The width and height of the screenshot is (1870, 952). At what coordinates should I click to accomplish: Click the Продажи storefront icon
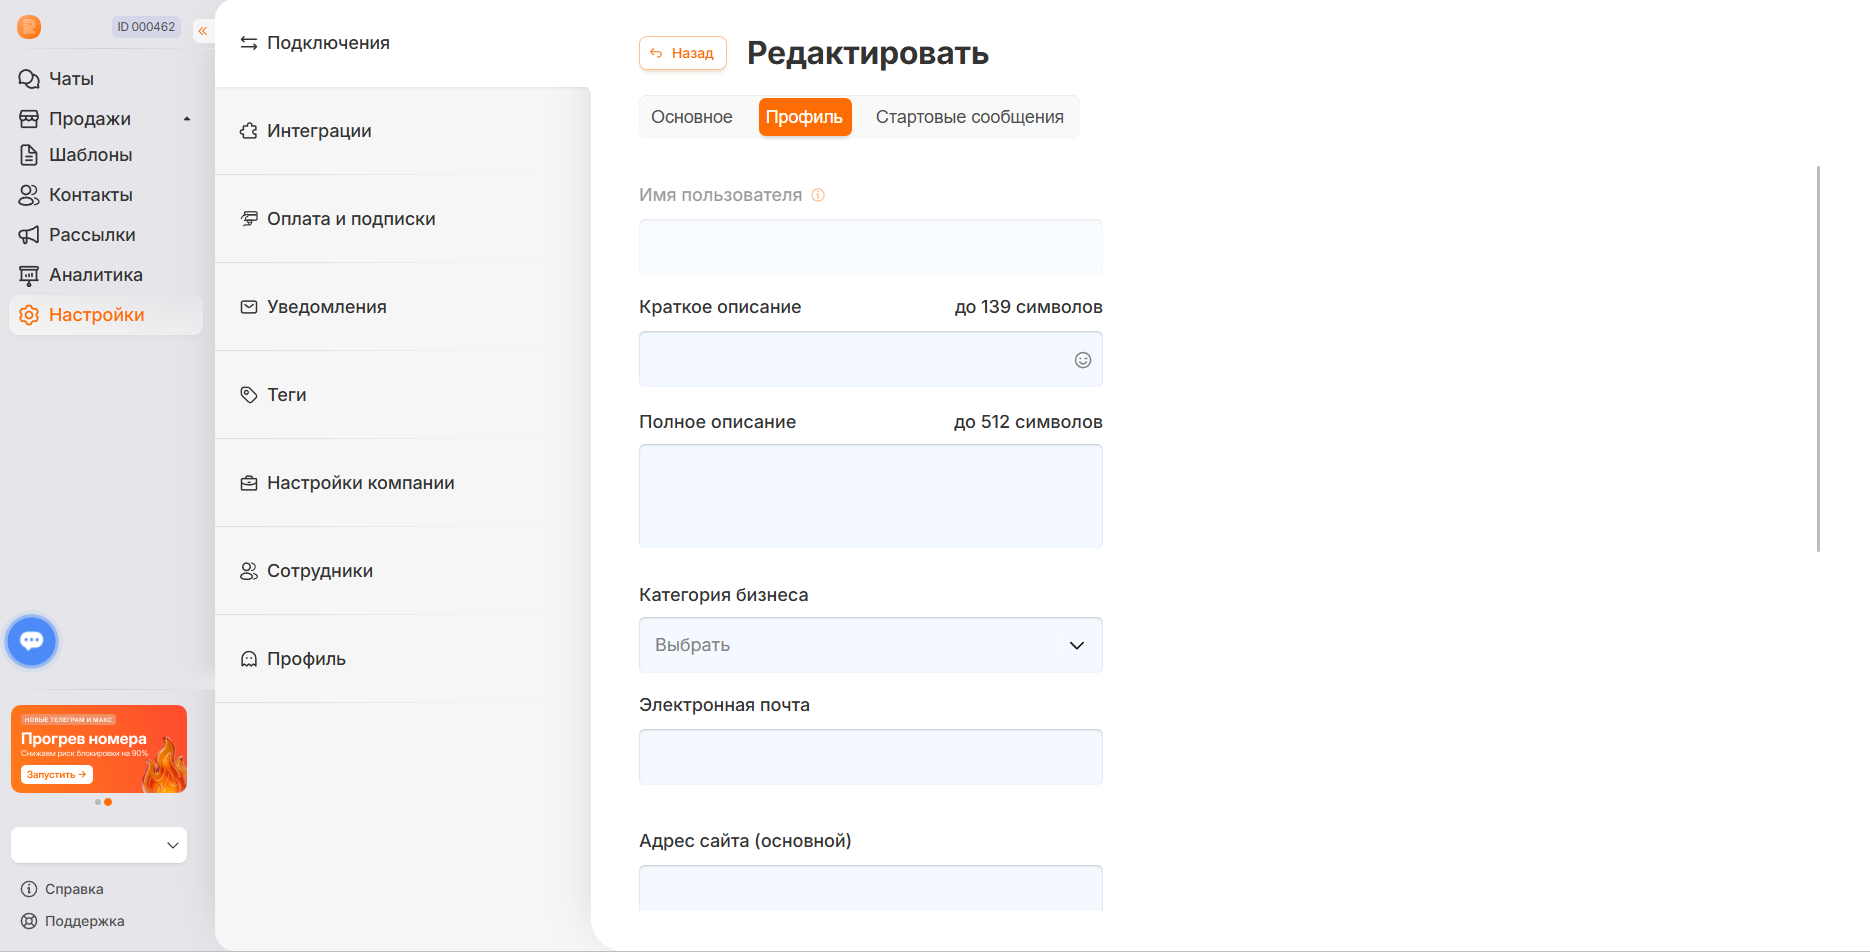[x=29, y=119]
